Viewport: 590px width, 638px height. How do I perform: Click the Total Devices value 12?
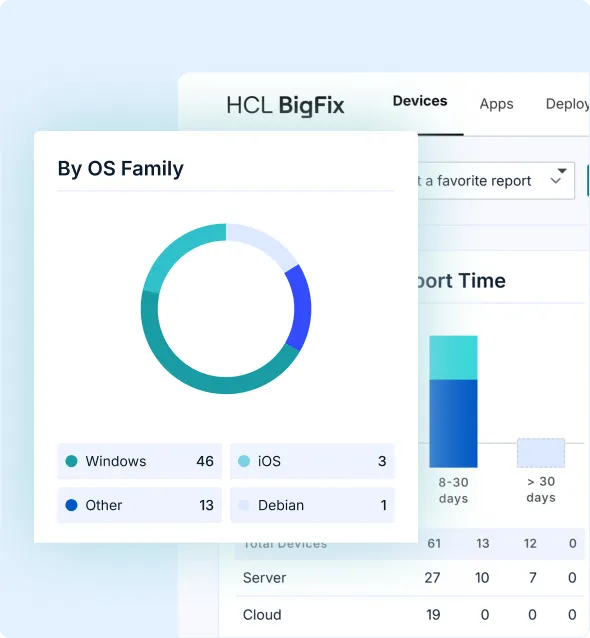pos(530,544)
